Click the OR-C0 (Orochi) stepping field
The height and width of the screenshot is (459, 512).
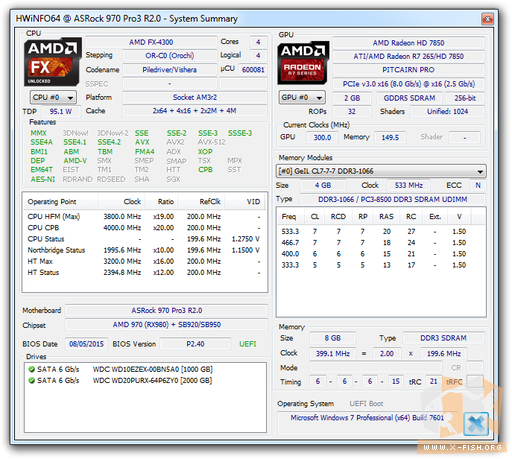pos(170,56)
